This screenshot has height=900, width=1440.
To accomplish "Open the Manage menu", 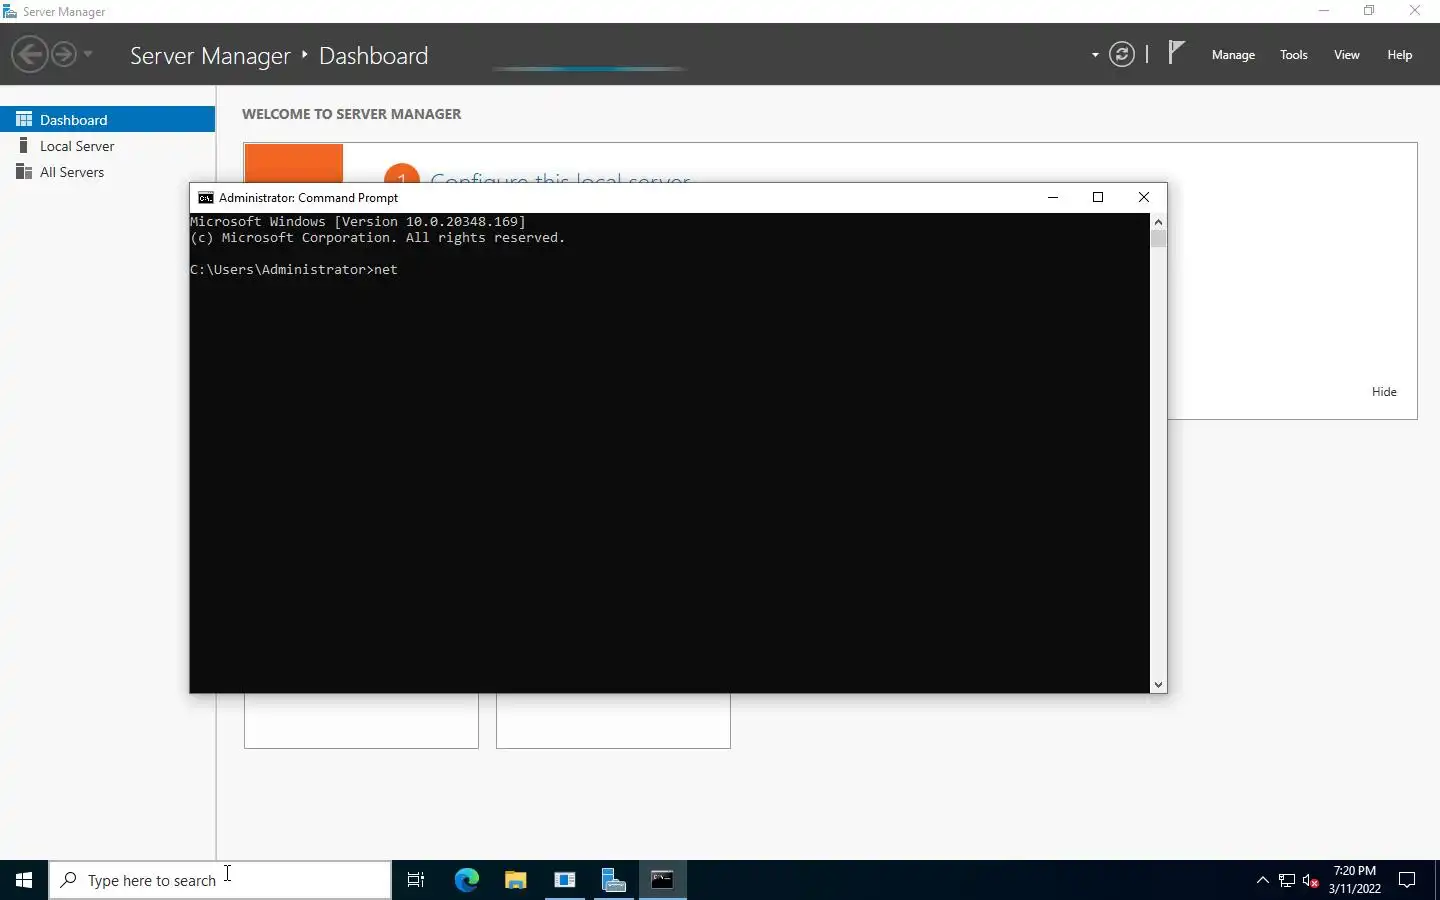I will 1233,55.
